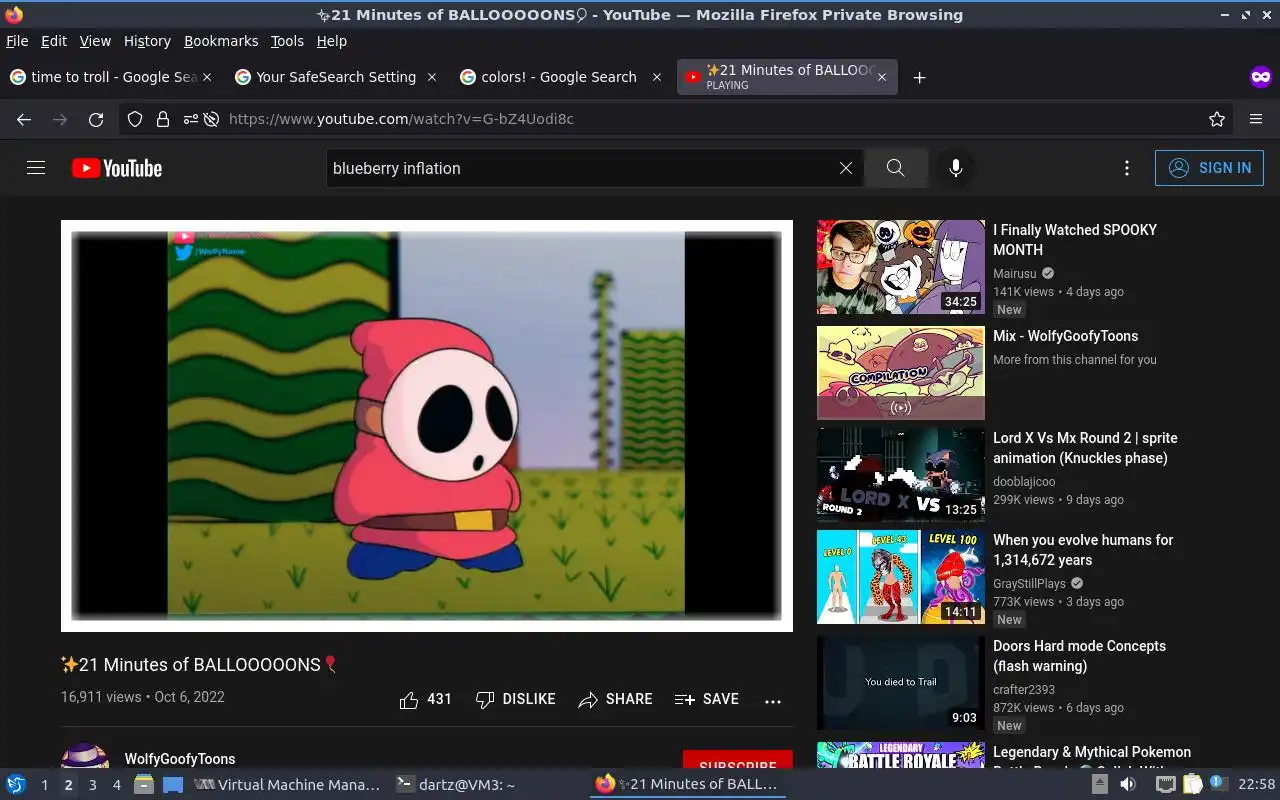Click the autoplay blocked icon
The height and width of the screenshot is (800, 1280).
[x=211, y=119]
